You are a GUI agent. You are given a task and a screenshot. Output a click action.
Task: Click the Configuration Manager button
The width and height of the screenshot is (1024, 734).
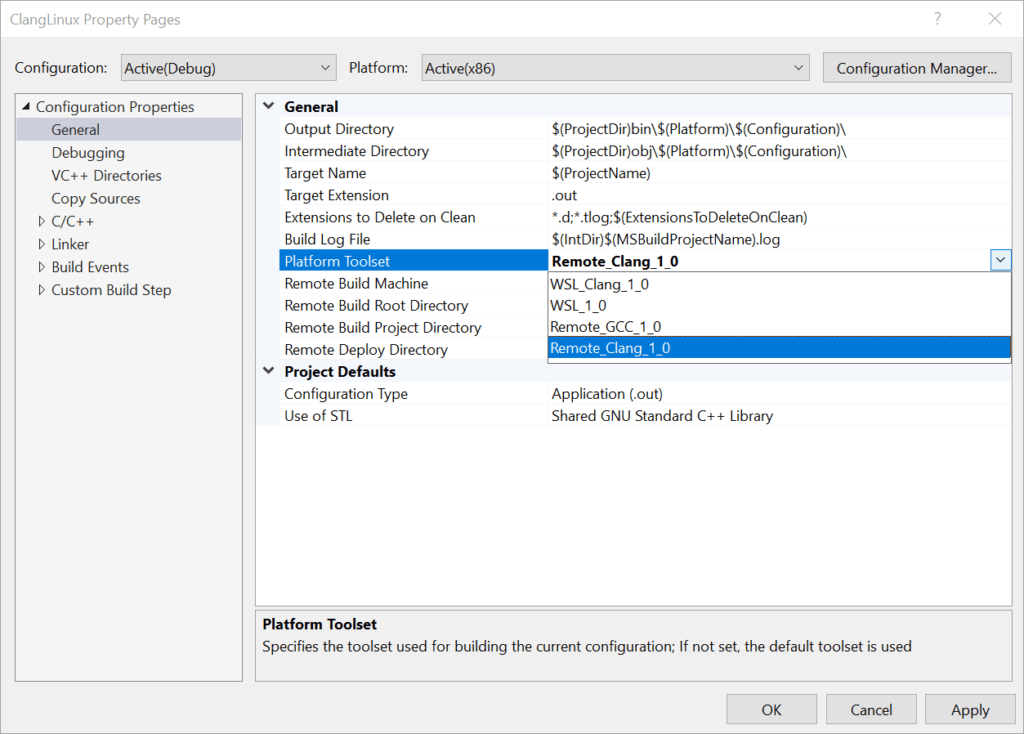(x=916, y=67)
